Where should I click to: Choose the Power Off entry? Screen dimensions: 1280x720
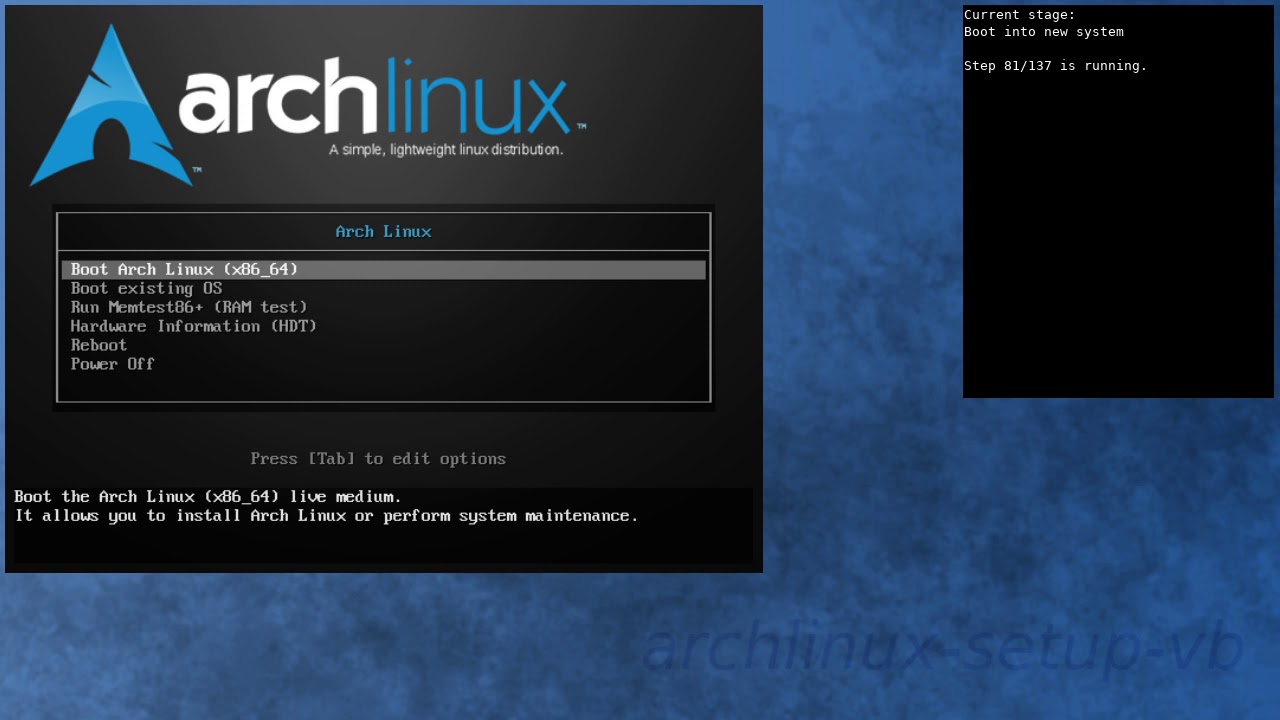112,365
